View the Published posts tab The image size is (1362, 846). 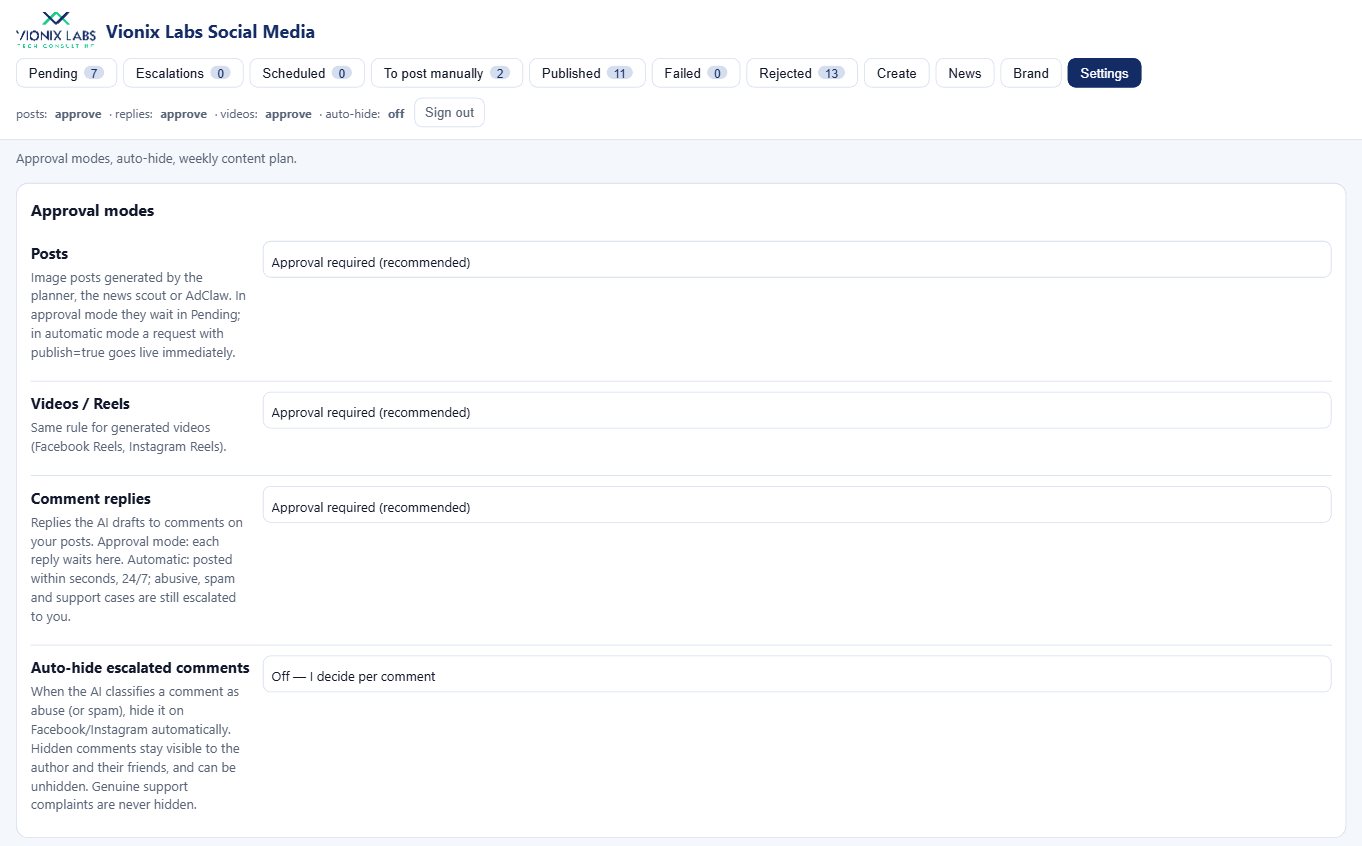click(x=587, y=73)
